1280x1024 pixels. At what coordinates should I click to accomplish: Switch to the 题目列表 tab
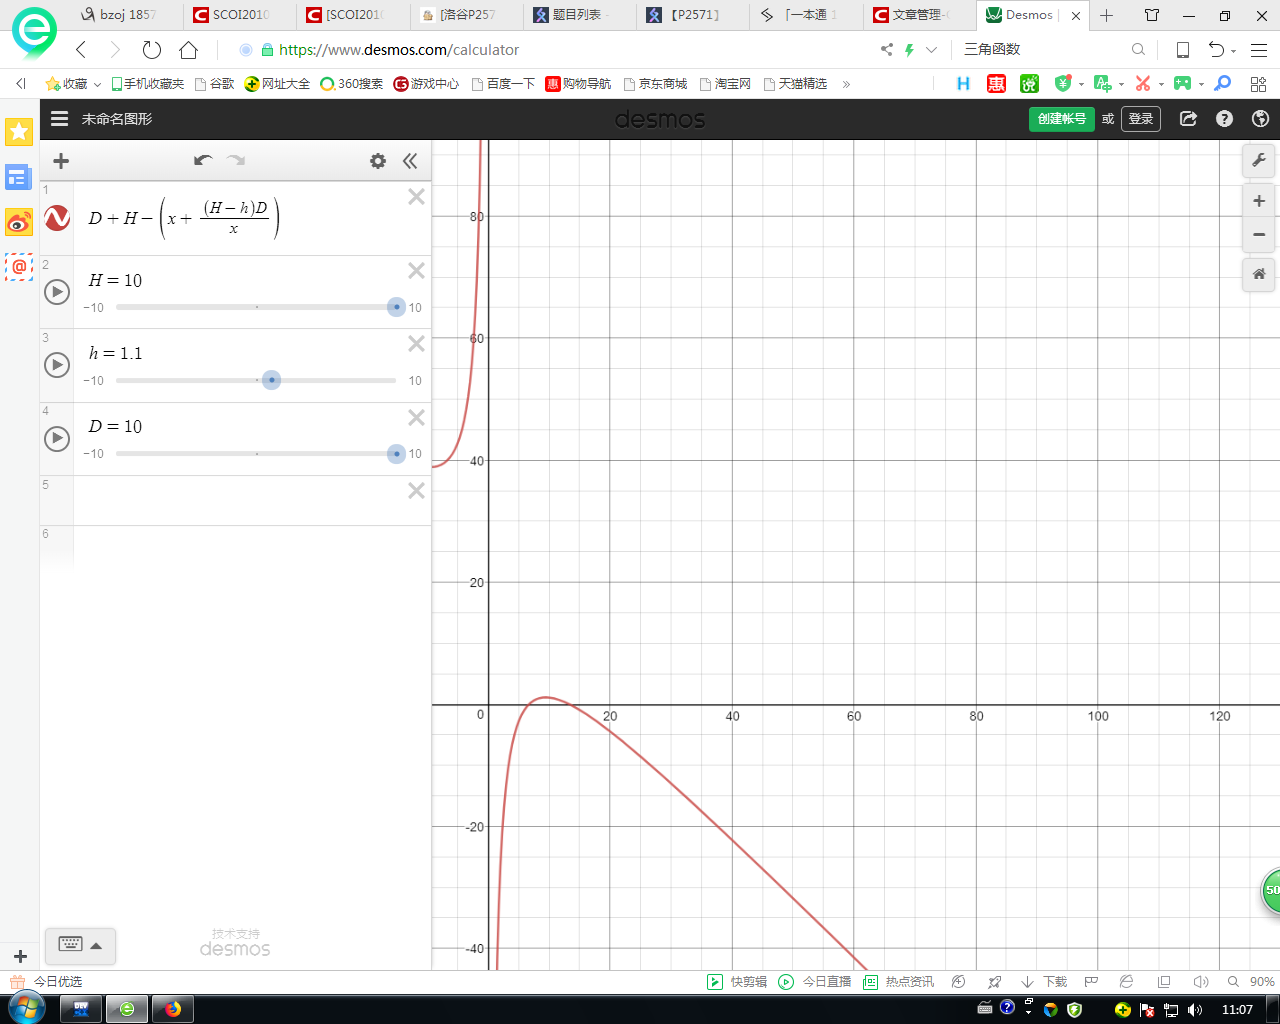pyautogui.click(x=581, y=15)
